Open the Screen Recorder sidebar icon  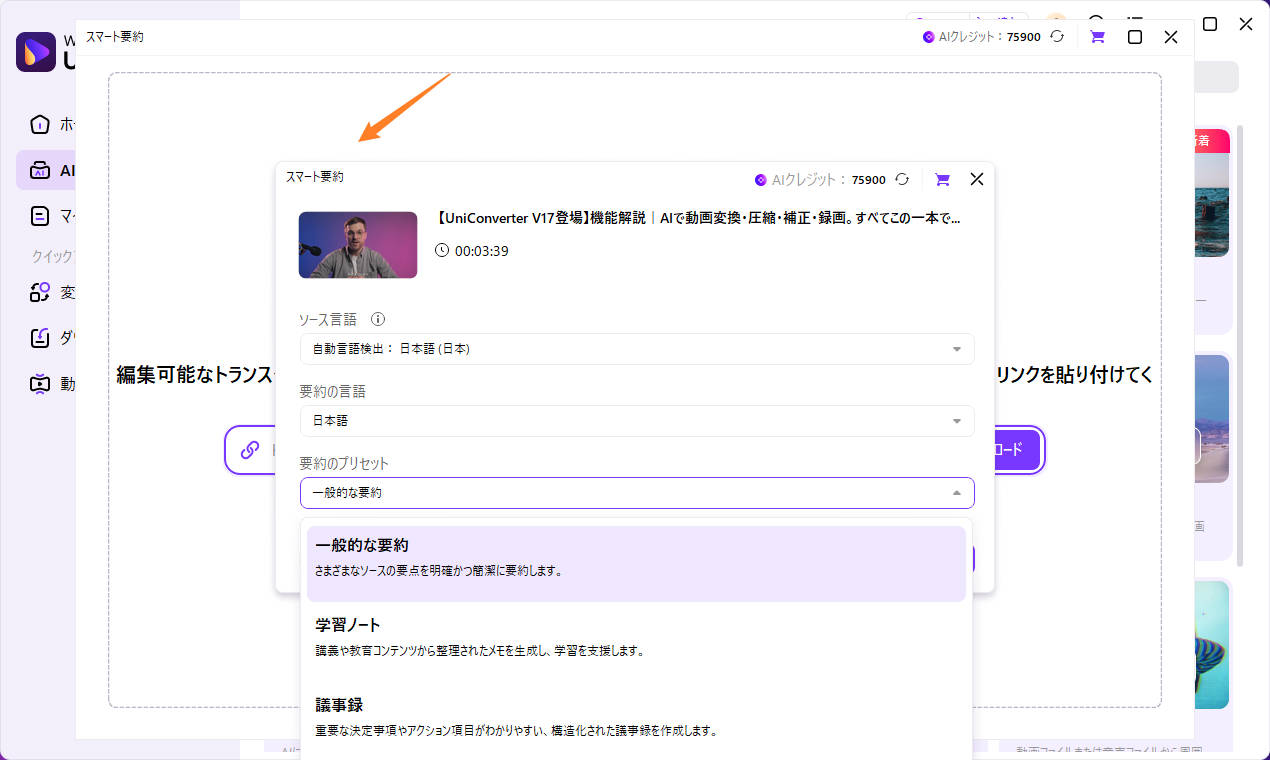[40, 383]
